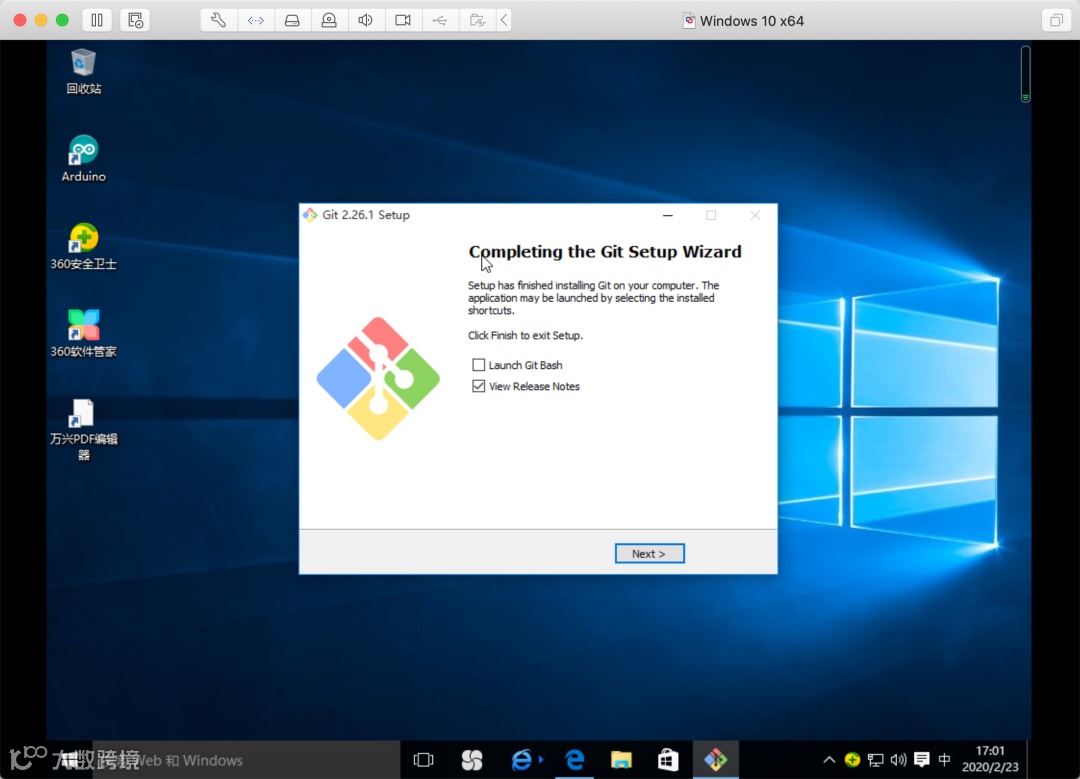This screenshot has width=1080, height=779.
Task: Open the Recycle Bin desktop icon
Action: click(x=83, y=71)
